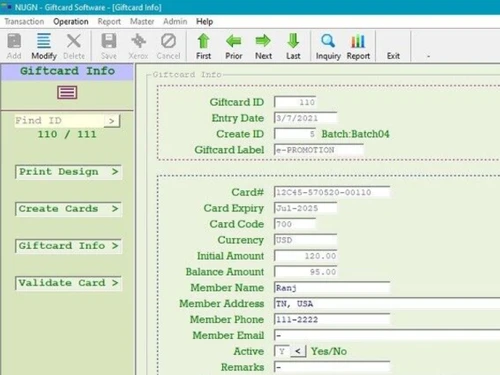Screen dimensions: 500x375
Task: Click the Member Email field
Action: 387,335
